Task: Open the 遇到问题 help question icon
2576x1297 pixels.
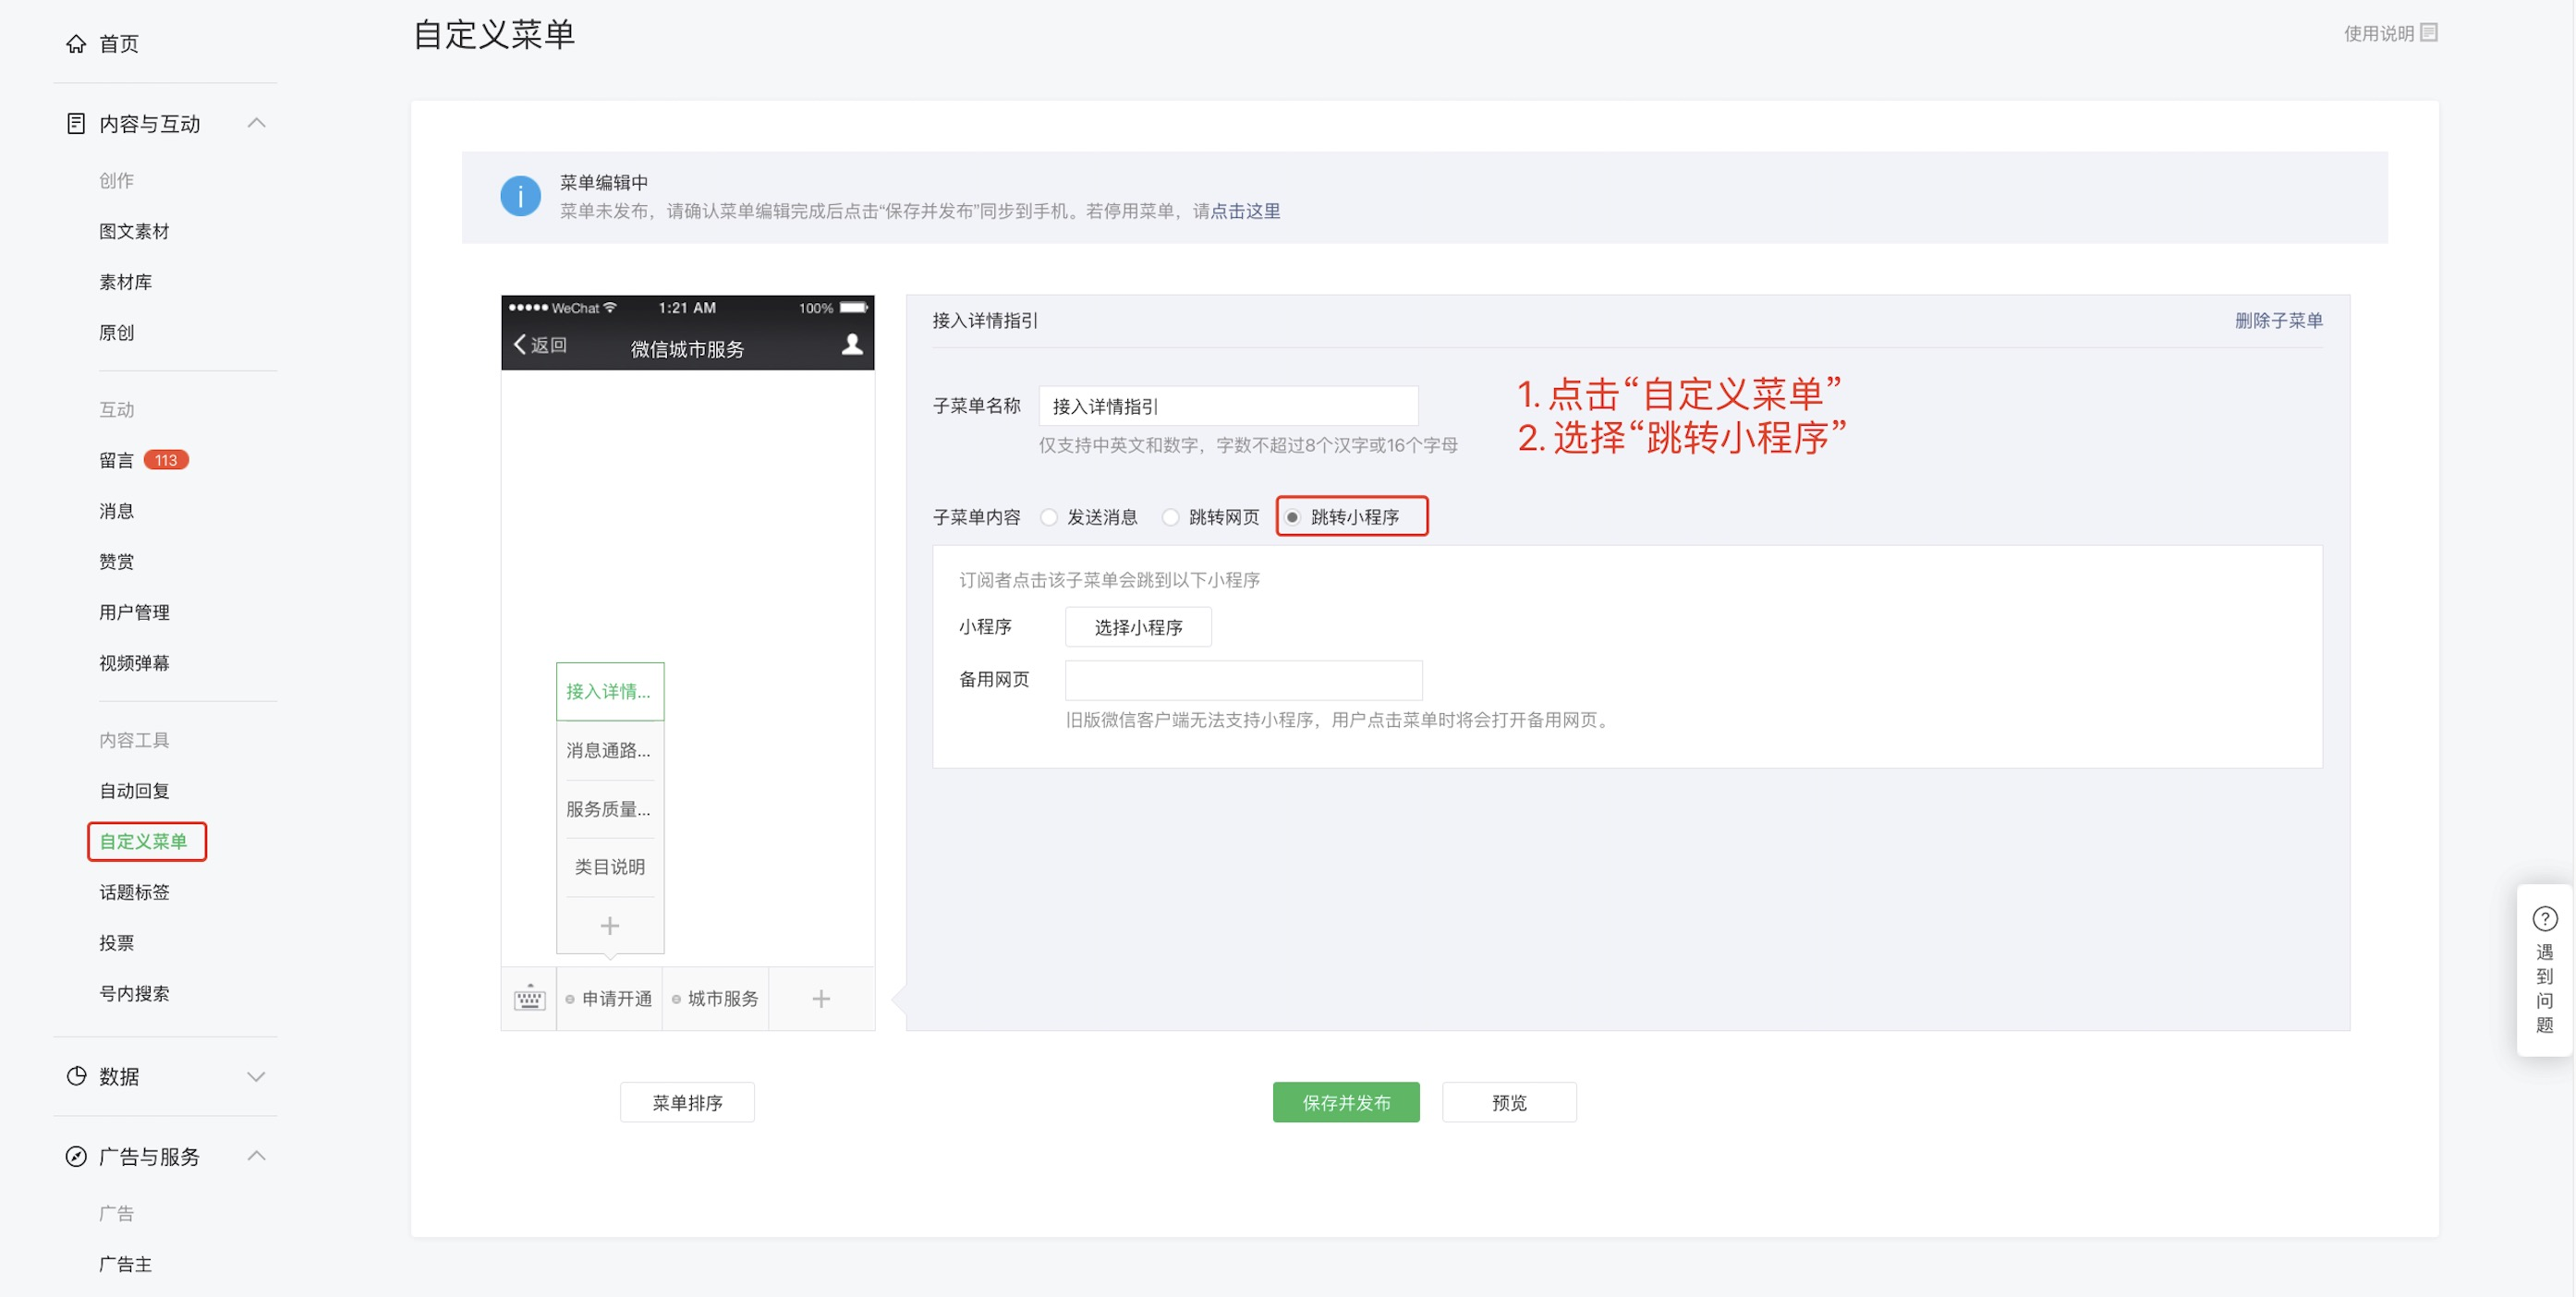Action: [2544, 918]
